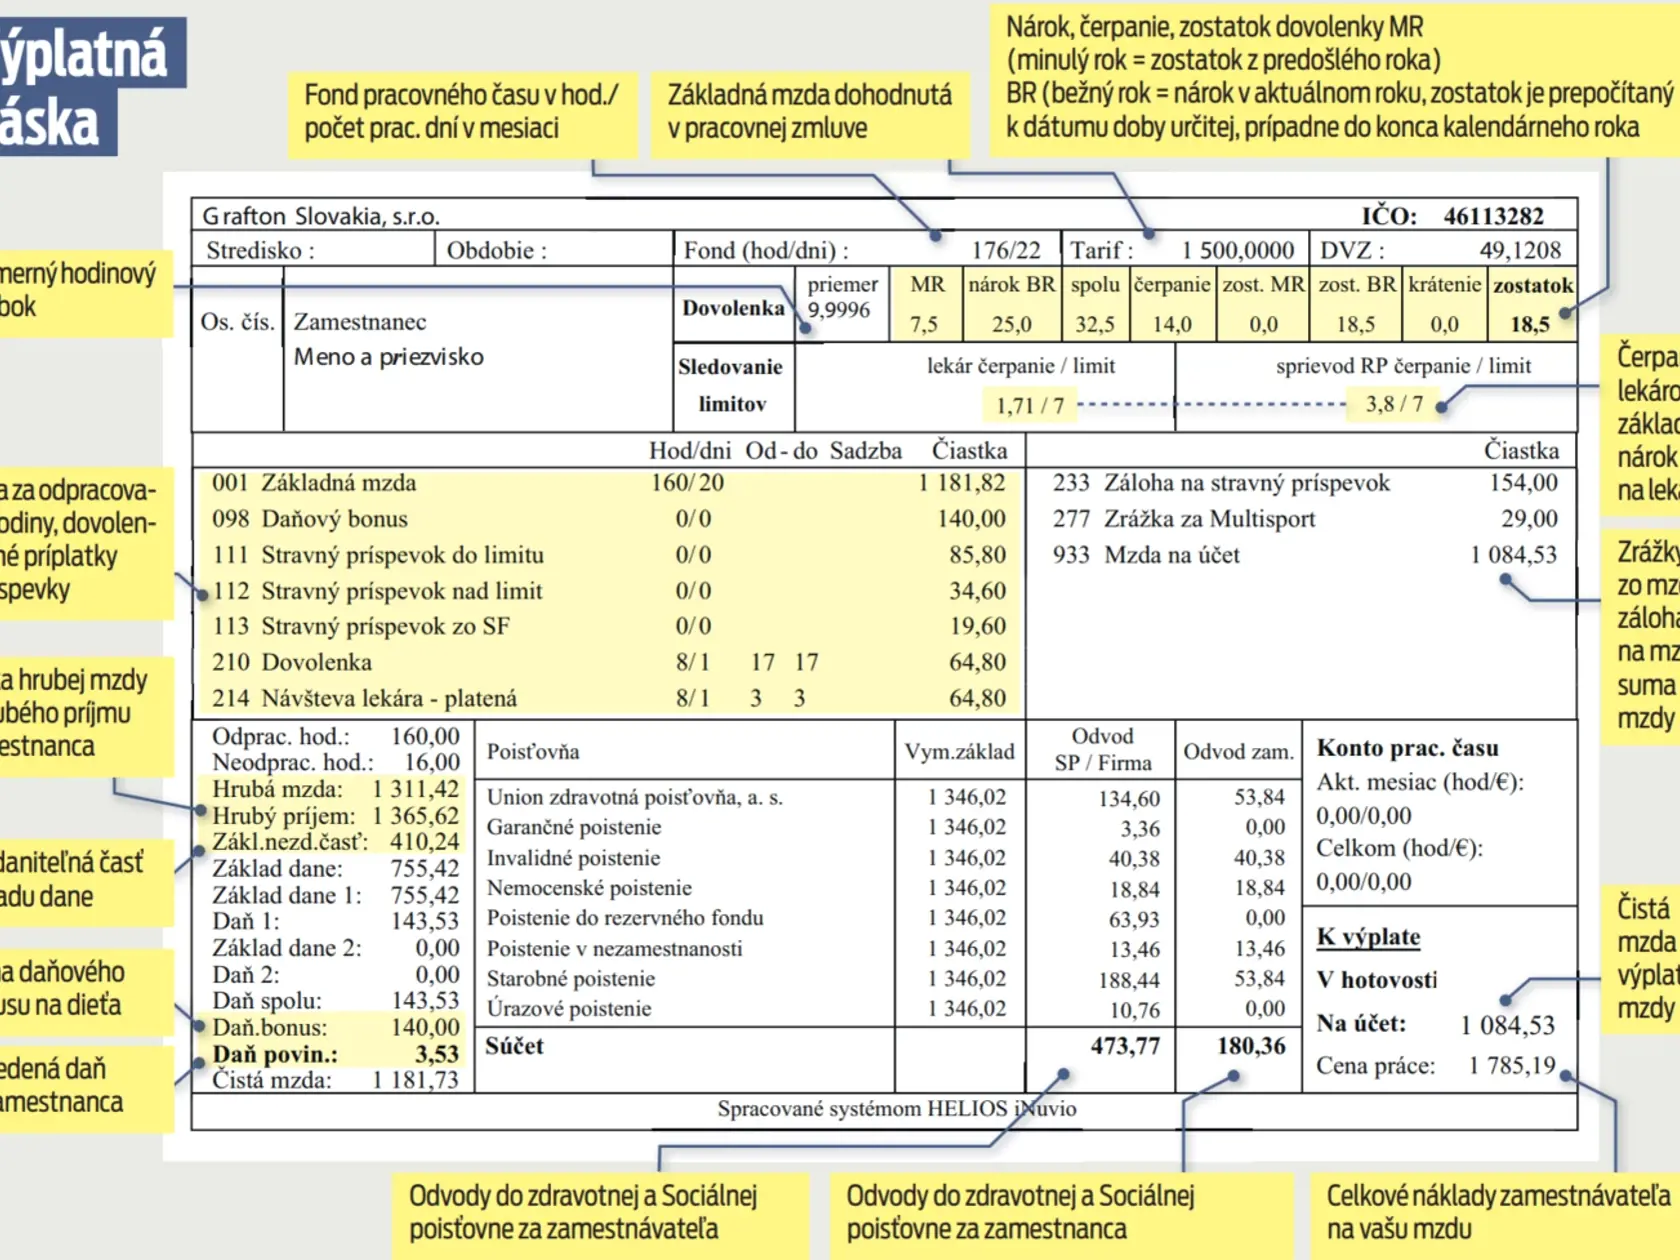Screen dimensions: 1680x1260
Task: Click the DVZ value 49,1208
Action: tap(1520, 250)
